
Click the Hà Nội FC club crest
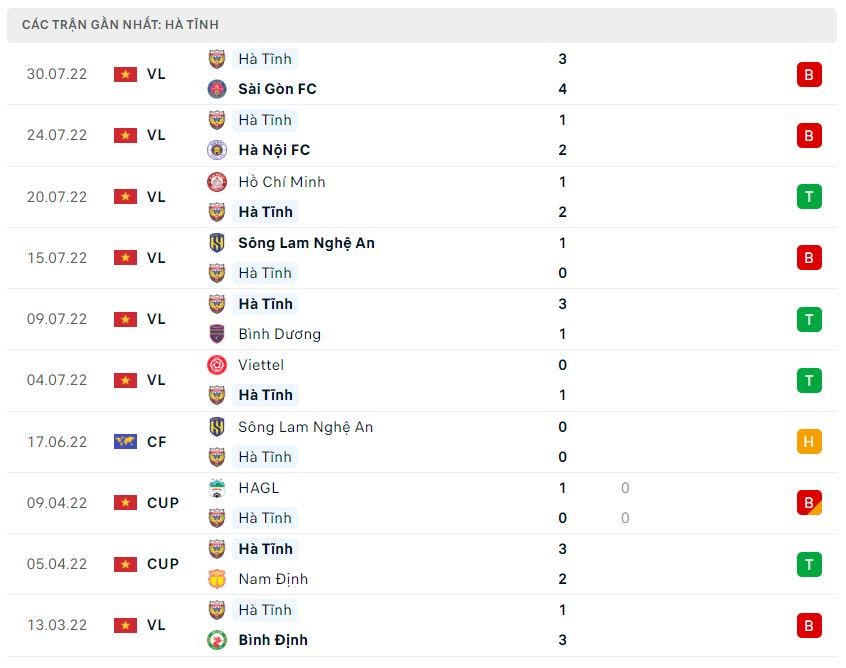tap(217, 150)
